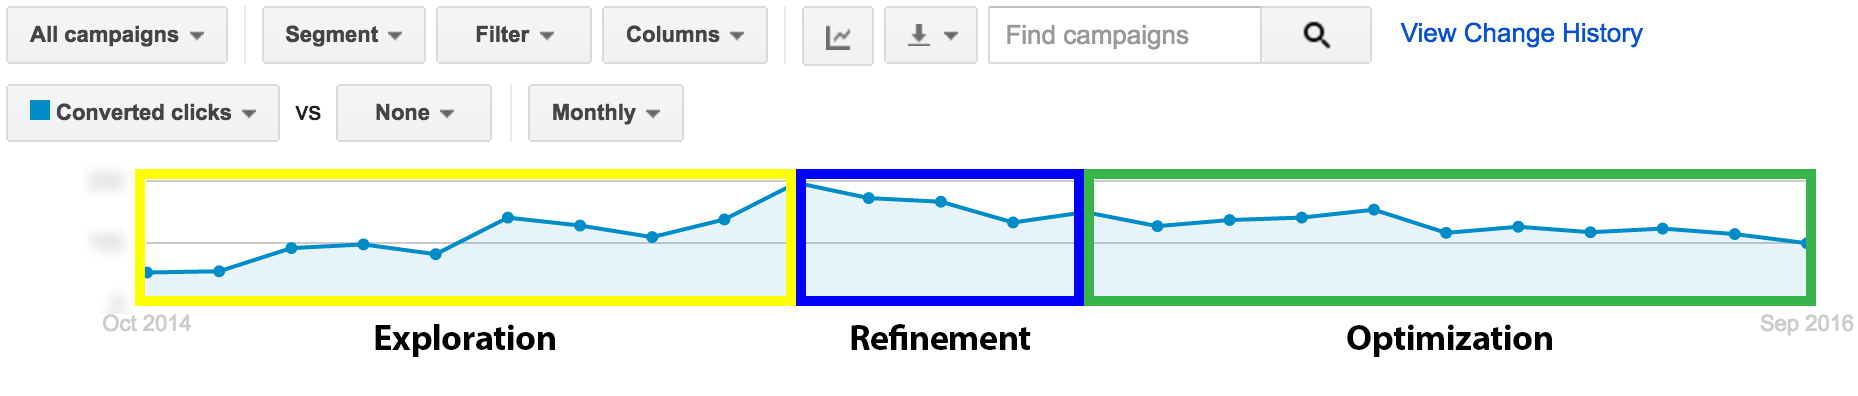Screen dimensions: 1858x396
Task: Open the View Change History link
Action: pos(1521,33)
